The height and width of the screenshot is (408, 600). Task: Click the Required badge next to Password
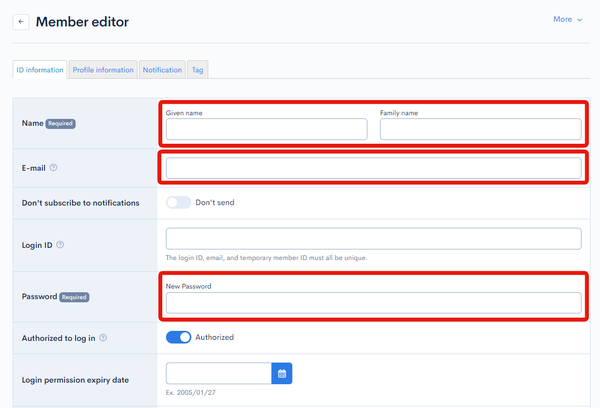click(x=74, y=297)
